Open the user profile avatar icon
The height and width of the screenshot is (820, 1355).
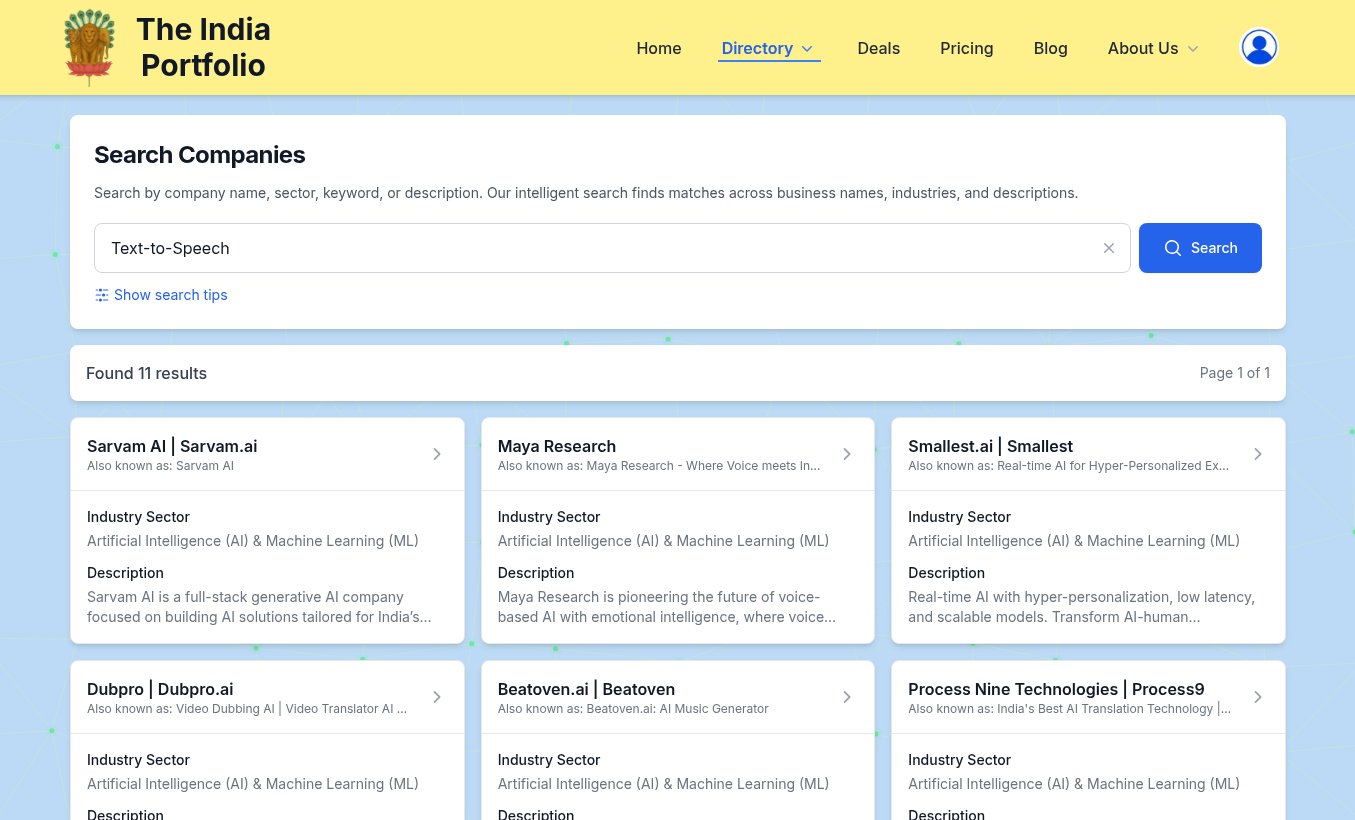click(x=1259, y=47)
